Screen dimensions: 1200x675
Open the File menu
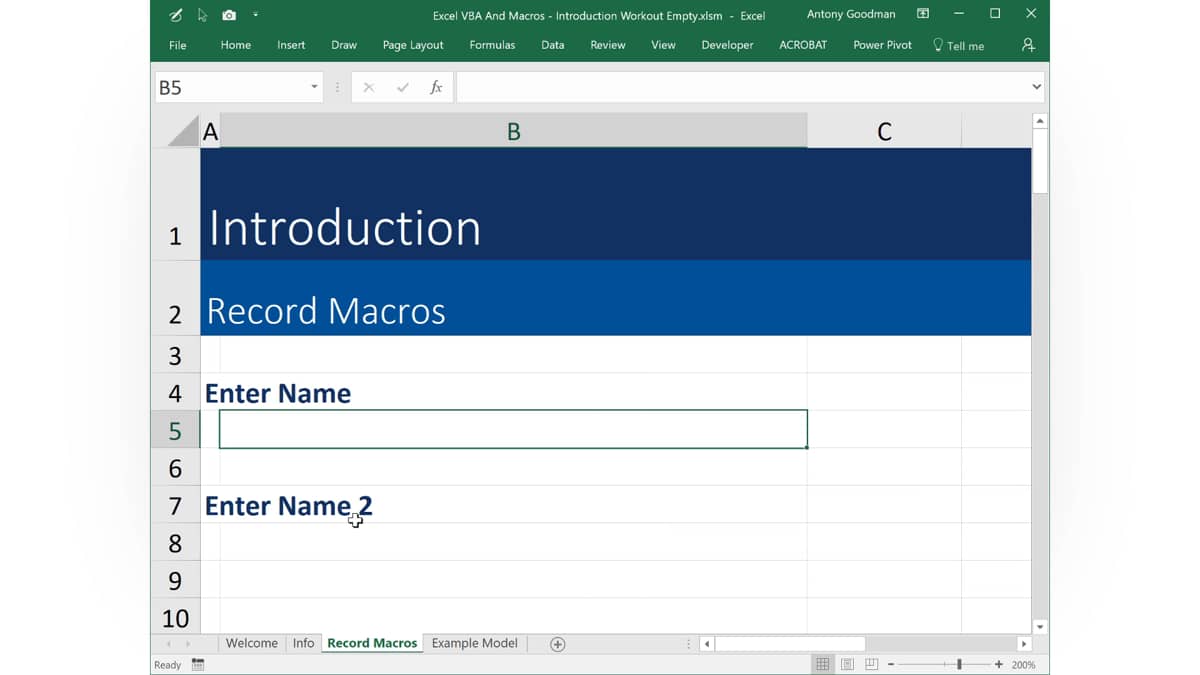[x=178, y=45]
